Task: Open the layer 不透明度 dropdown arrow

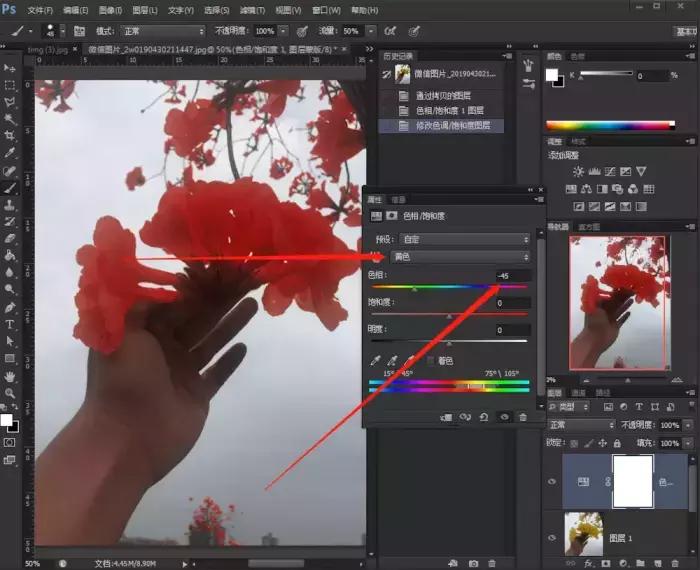Action: coord(688,425)
